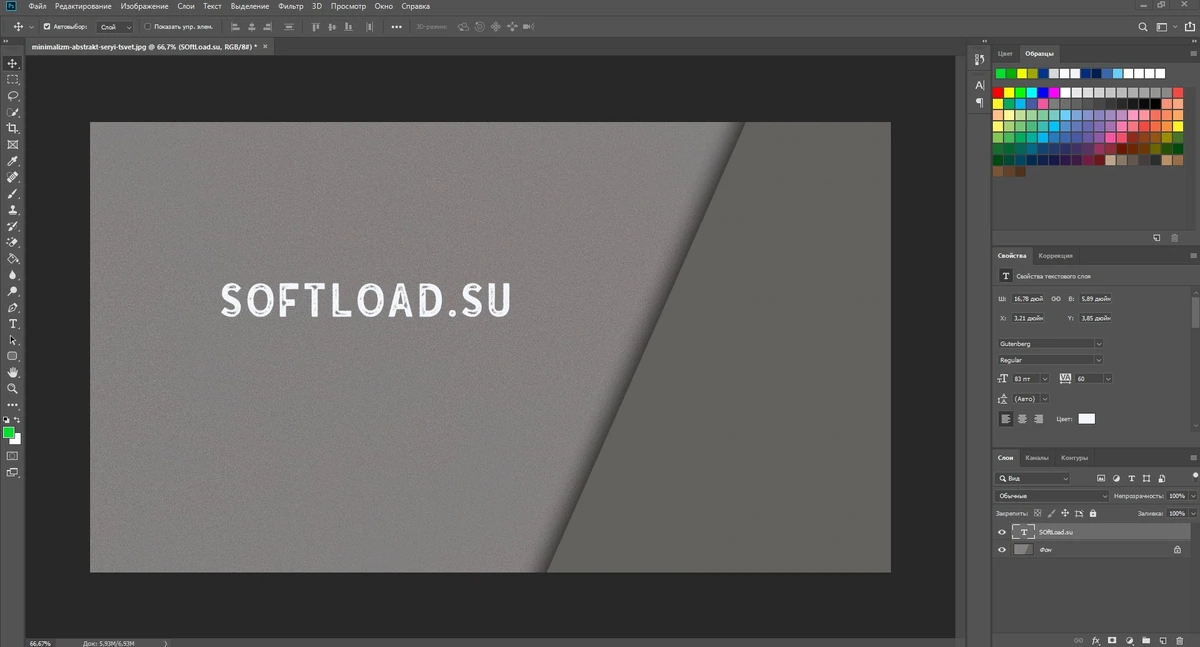Click the link layers chain icon
The height and width of the screenshot is (647, 1200).
[1079, 639]
